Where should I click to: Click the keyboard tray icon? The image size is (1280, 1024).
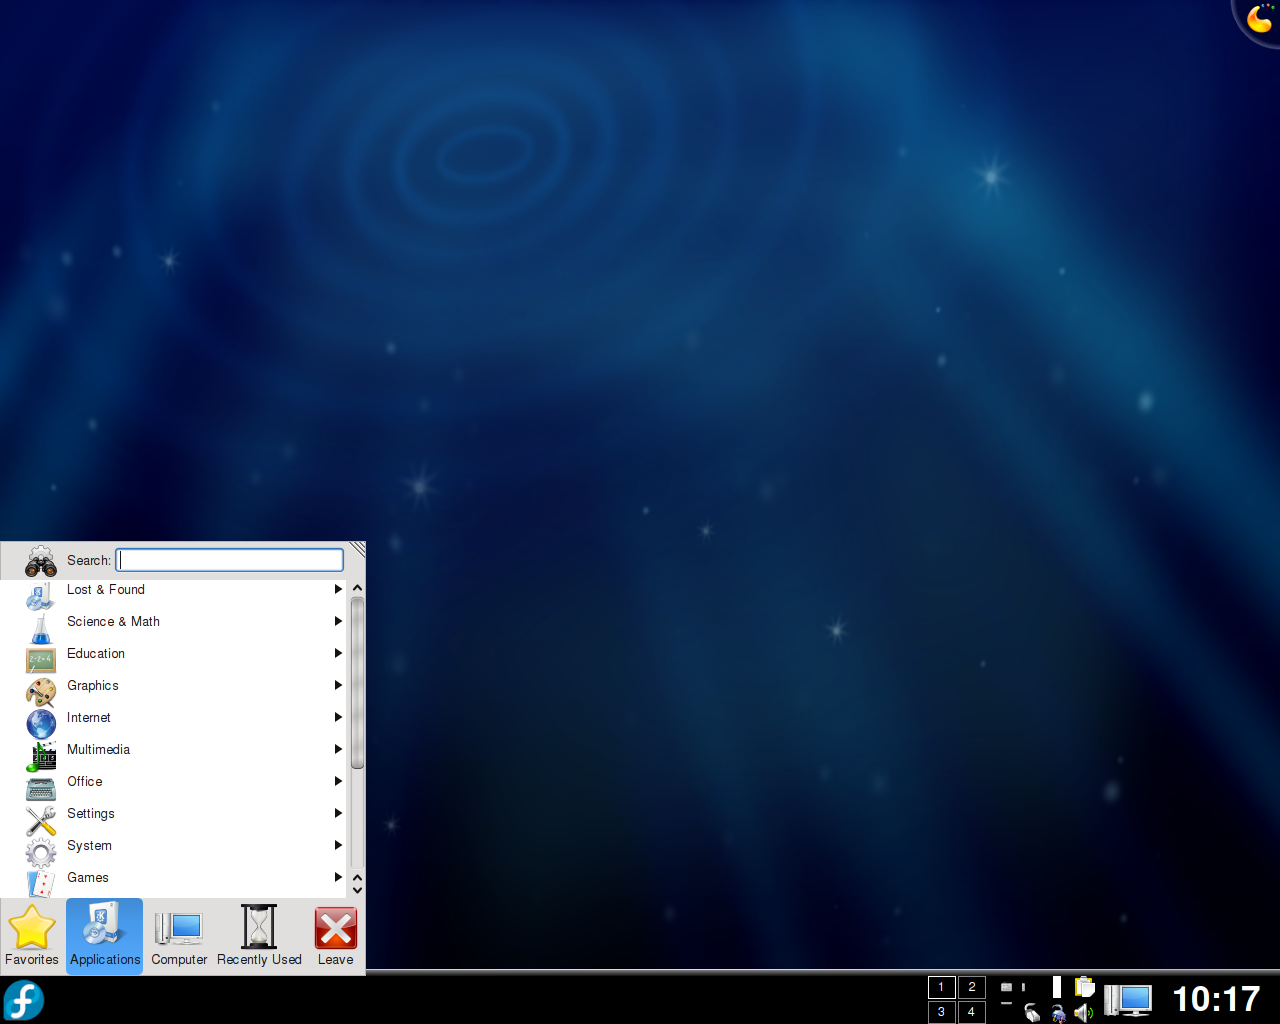coord(1006,987)
